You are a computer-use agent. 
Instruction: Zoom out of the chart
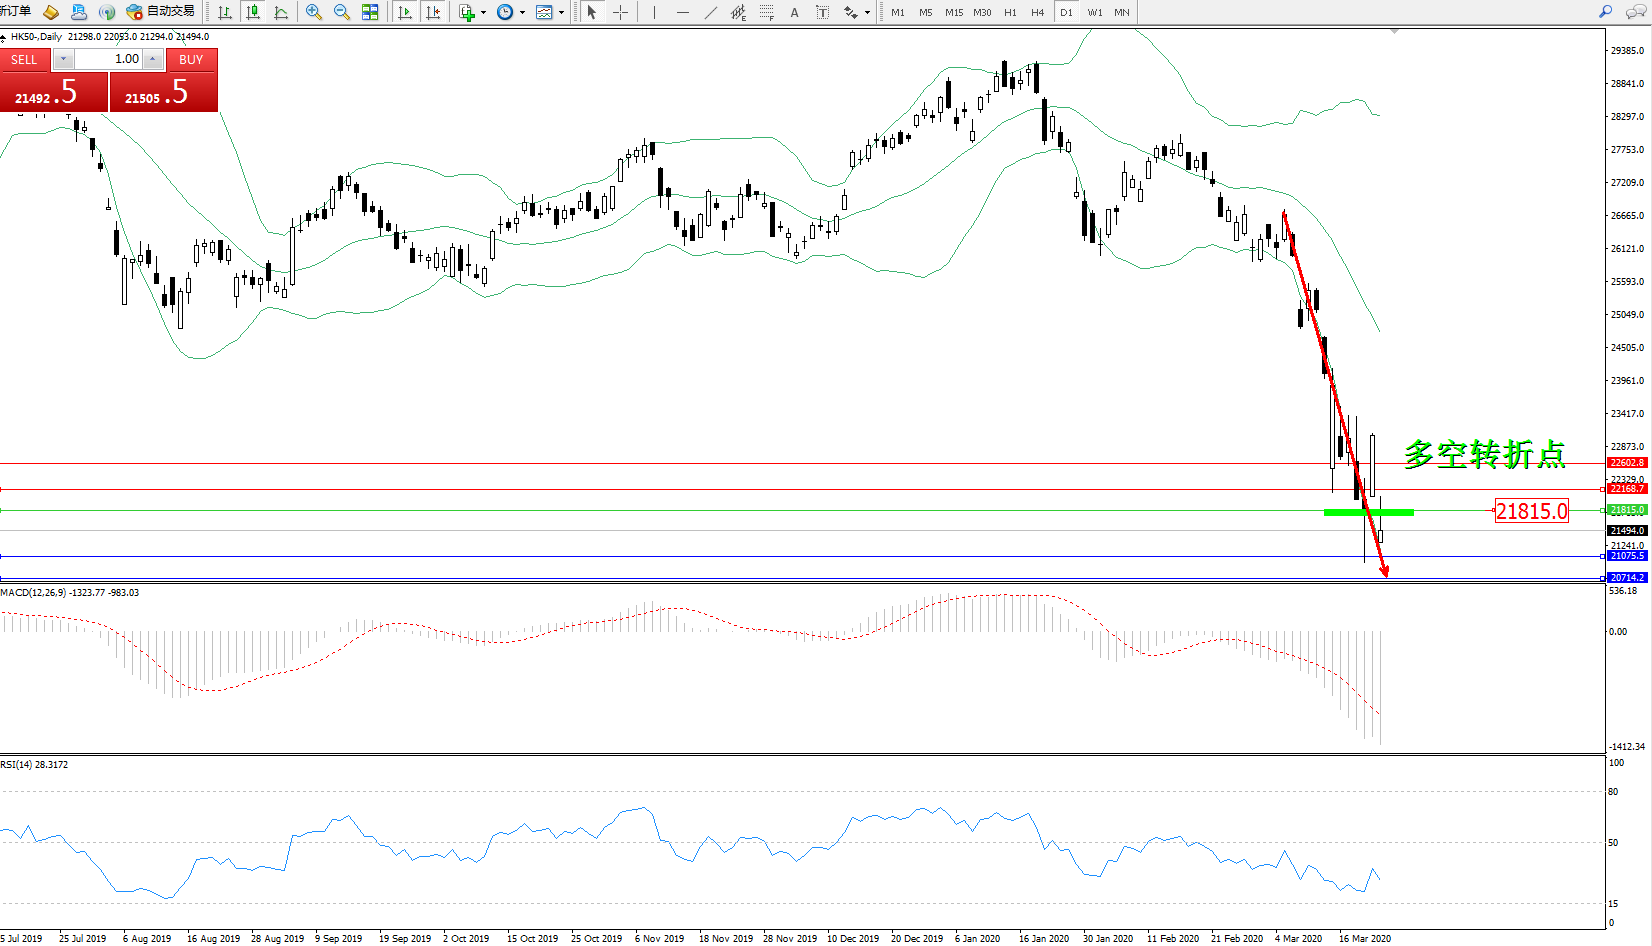pos(342,12)
